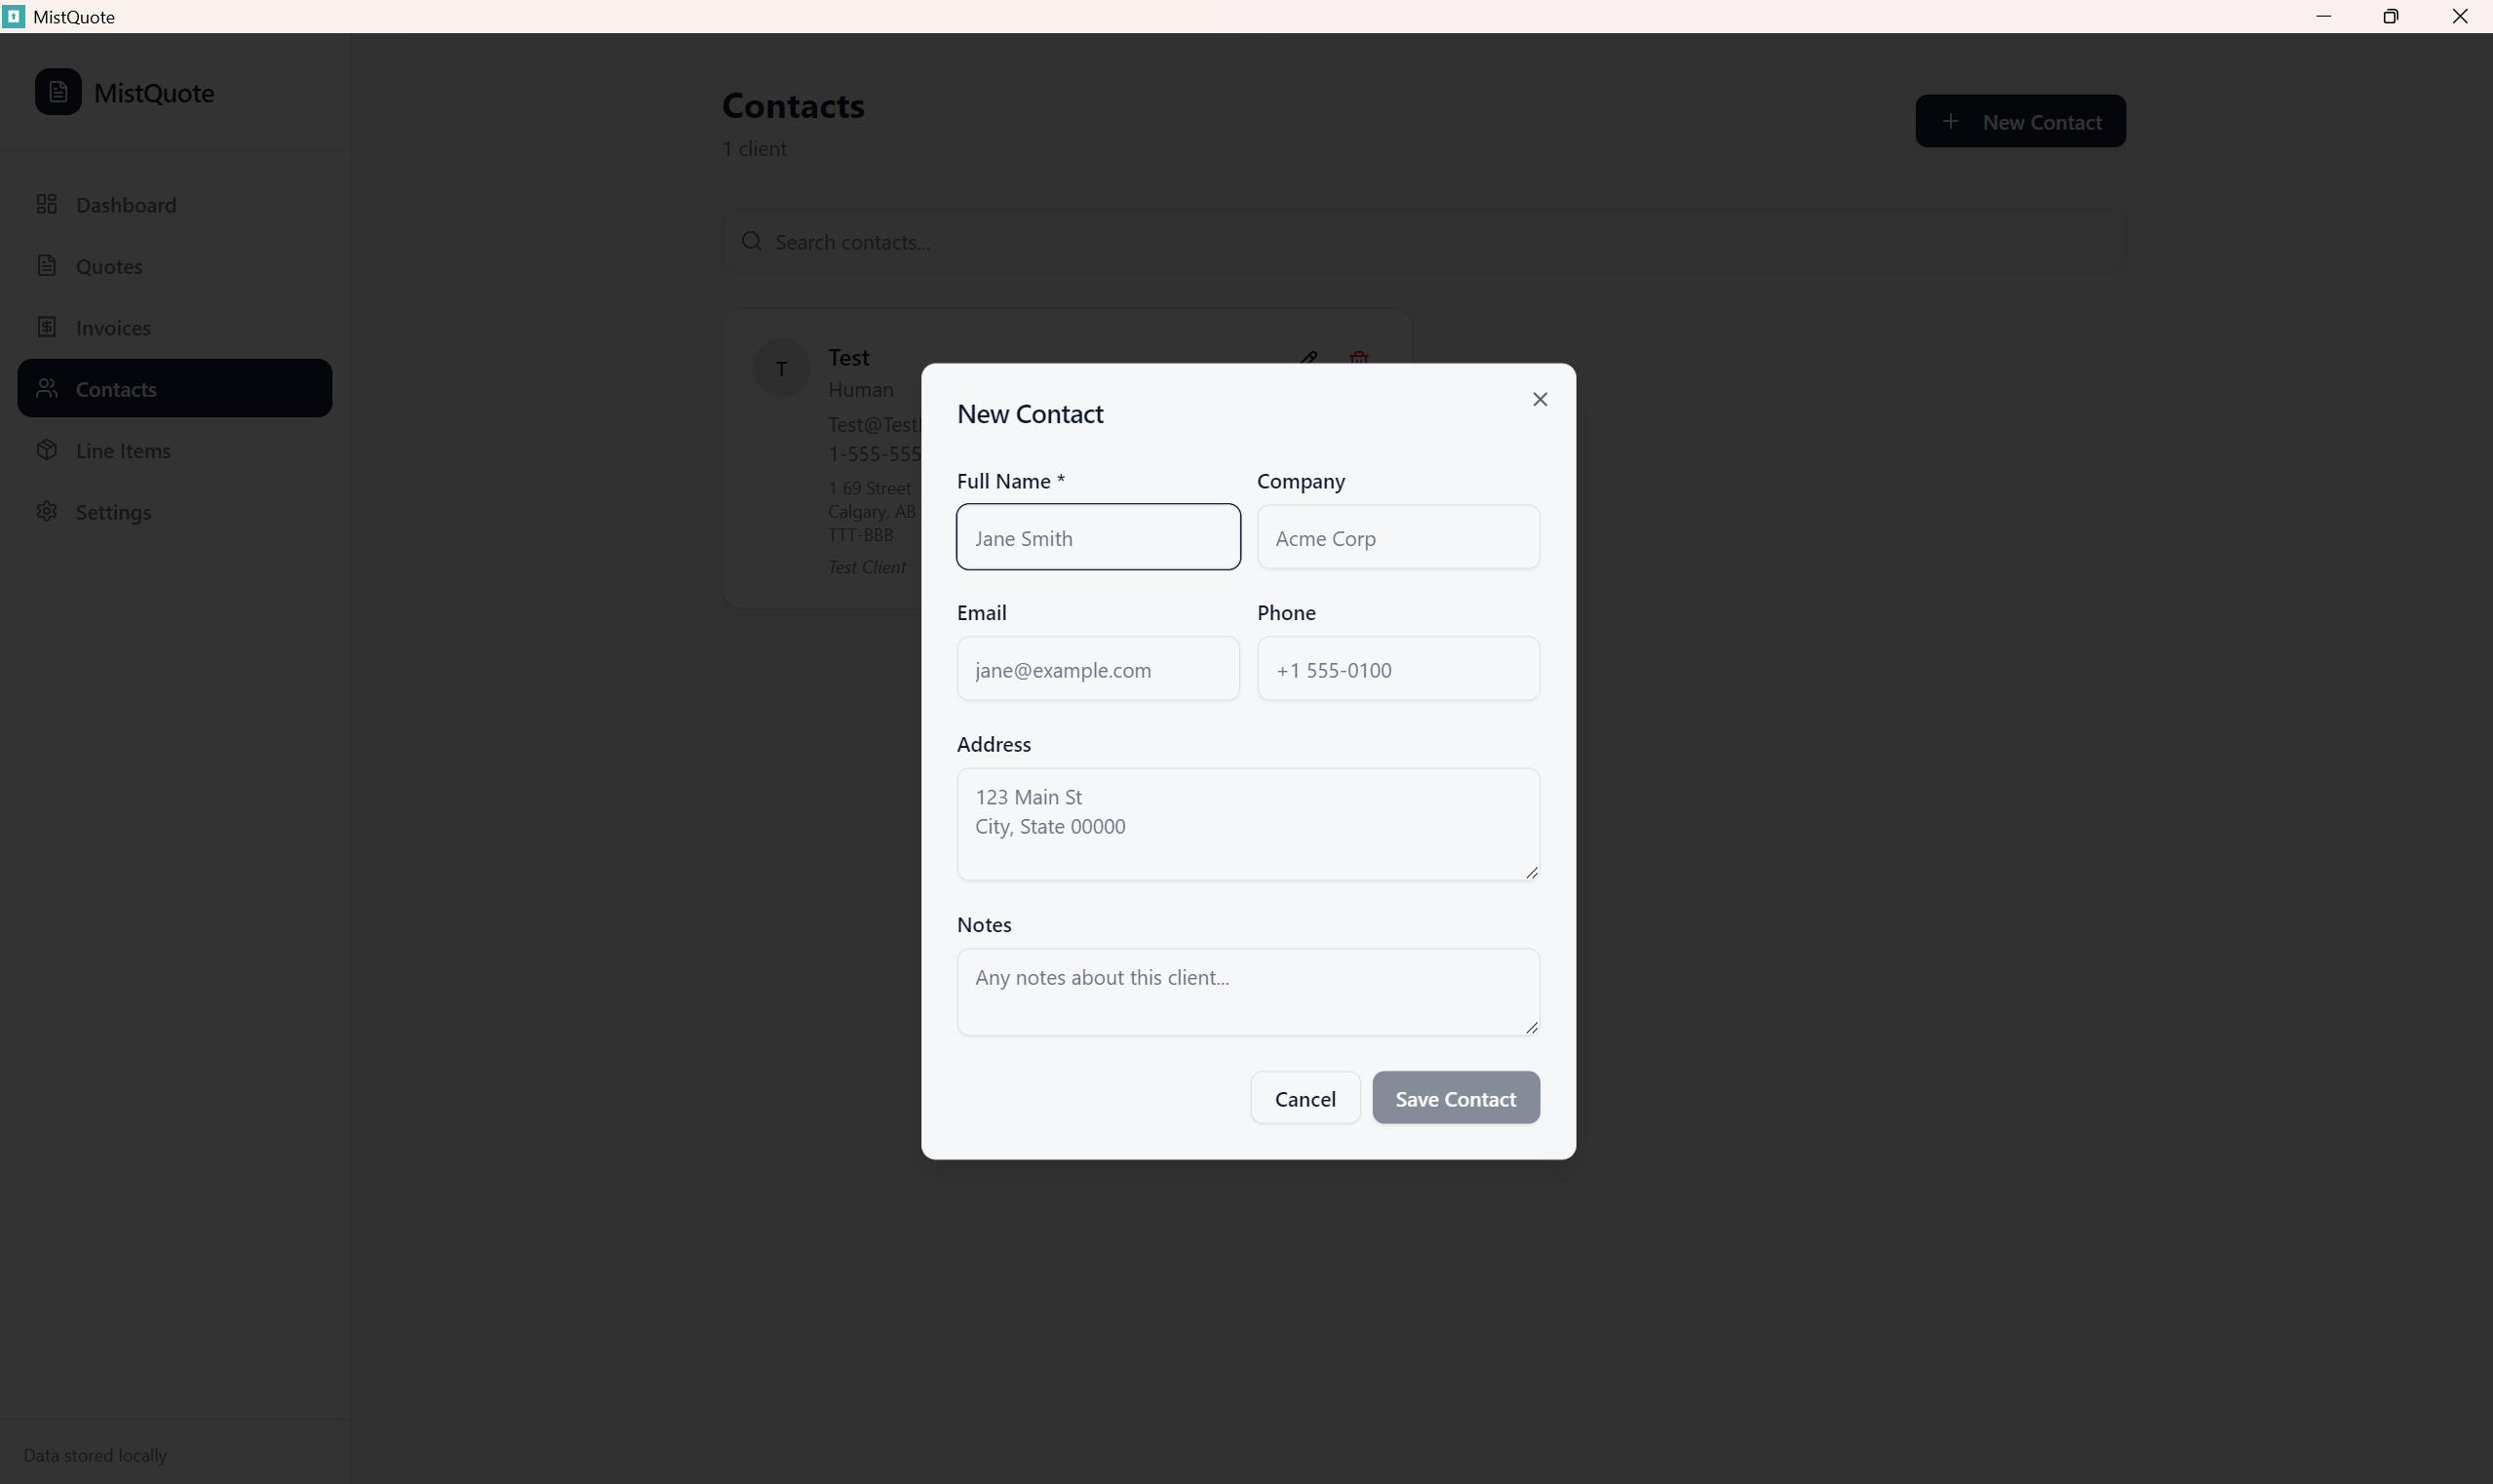Click the Company text field
The width and height of the screenshot is (2493, 1484).
pyautogui.click(x=1397, y=537)
